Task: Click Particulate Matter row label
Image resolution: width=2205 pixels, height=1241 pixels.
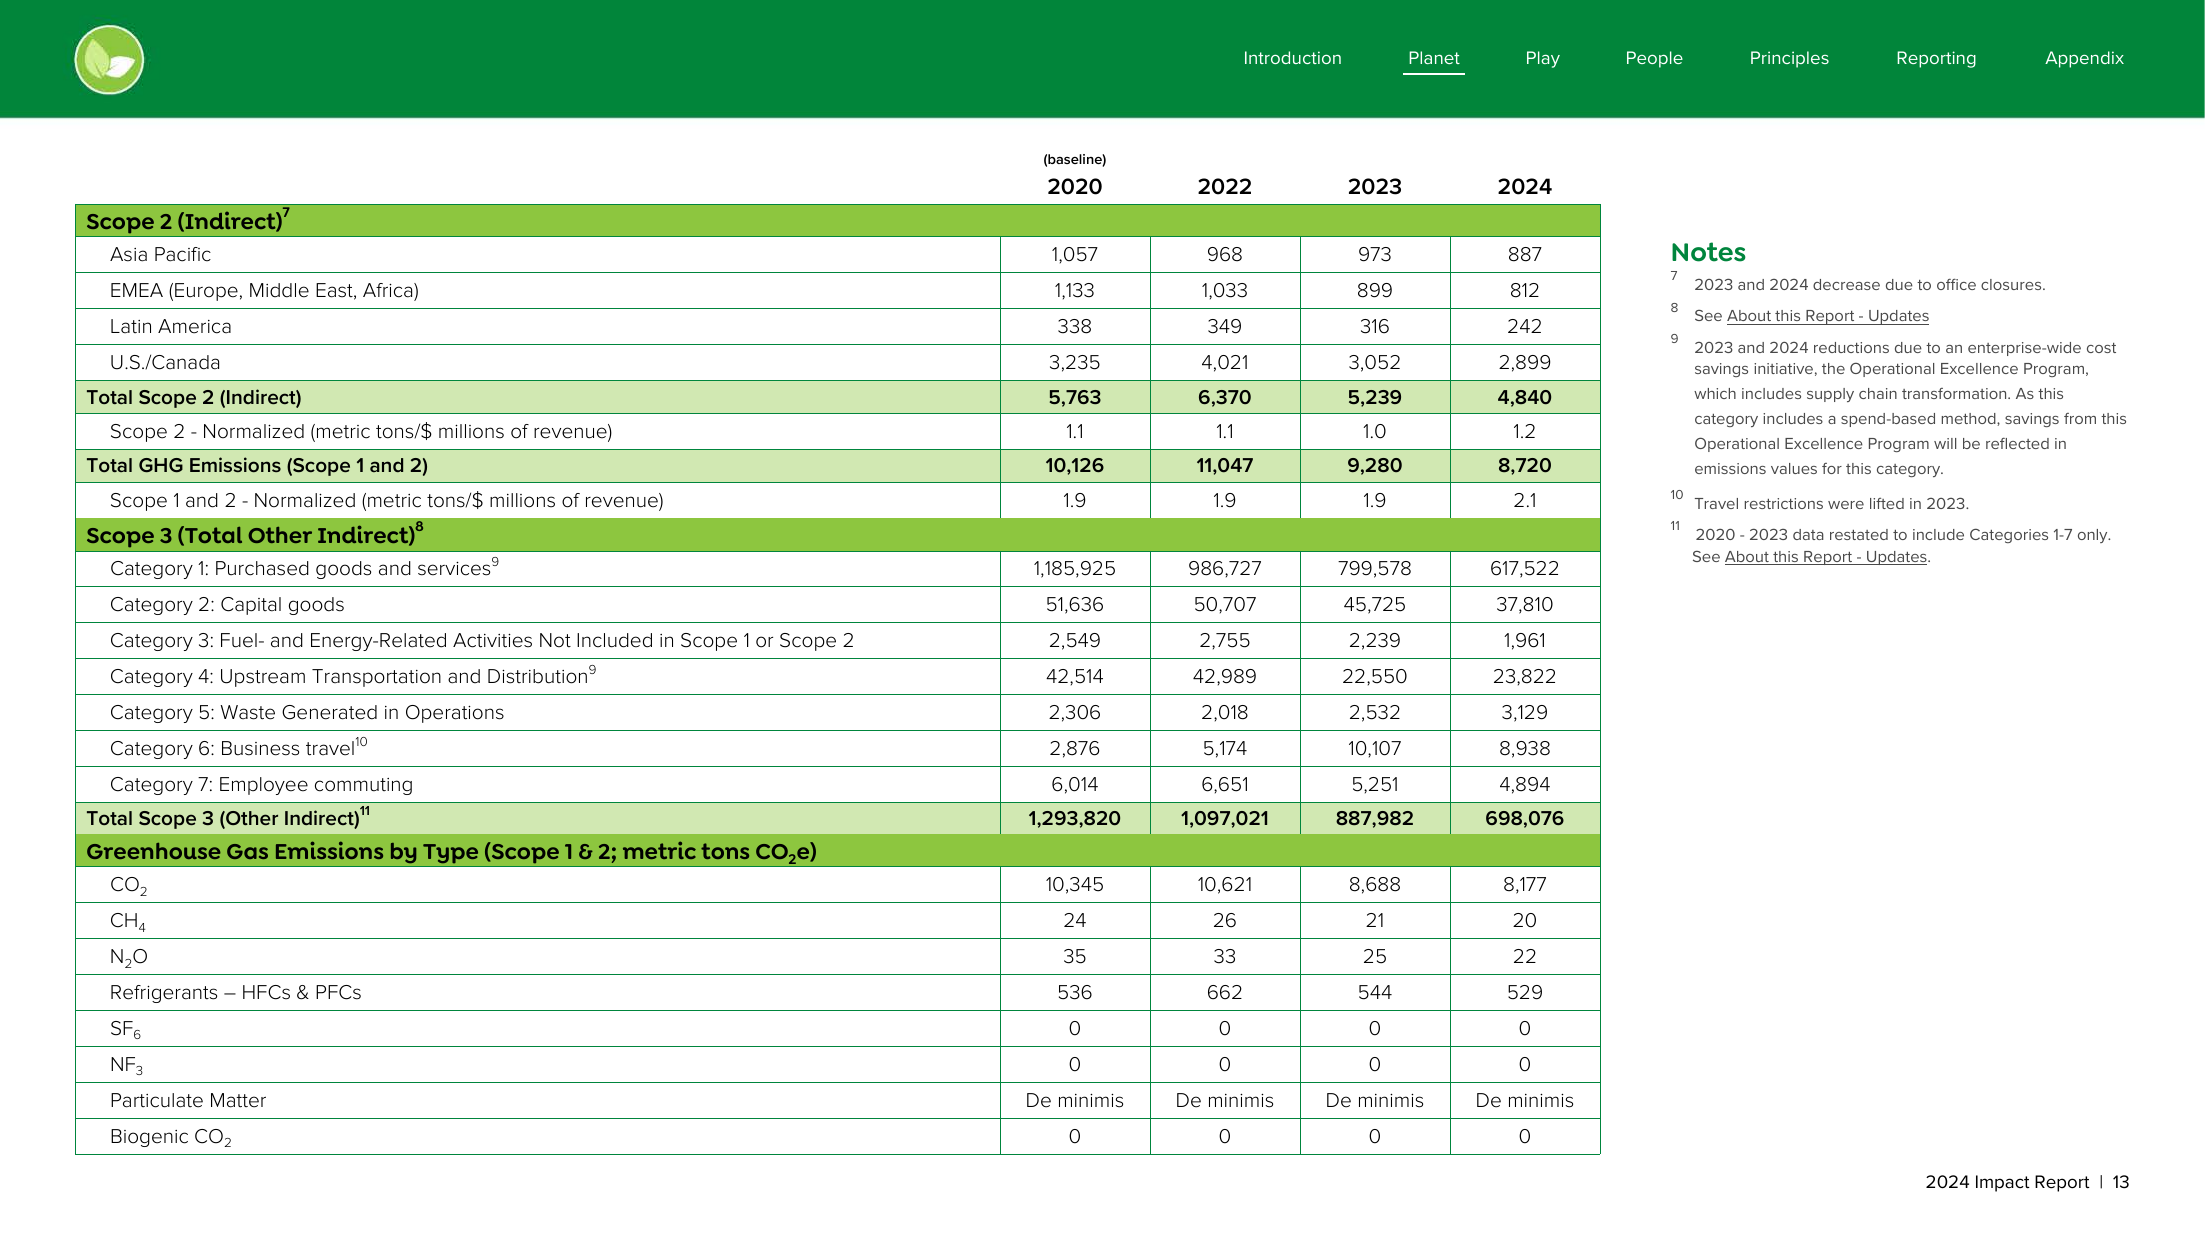Action: (x=188, y=1101)
